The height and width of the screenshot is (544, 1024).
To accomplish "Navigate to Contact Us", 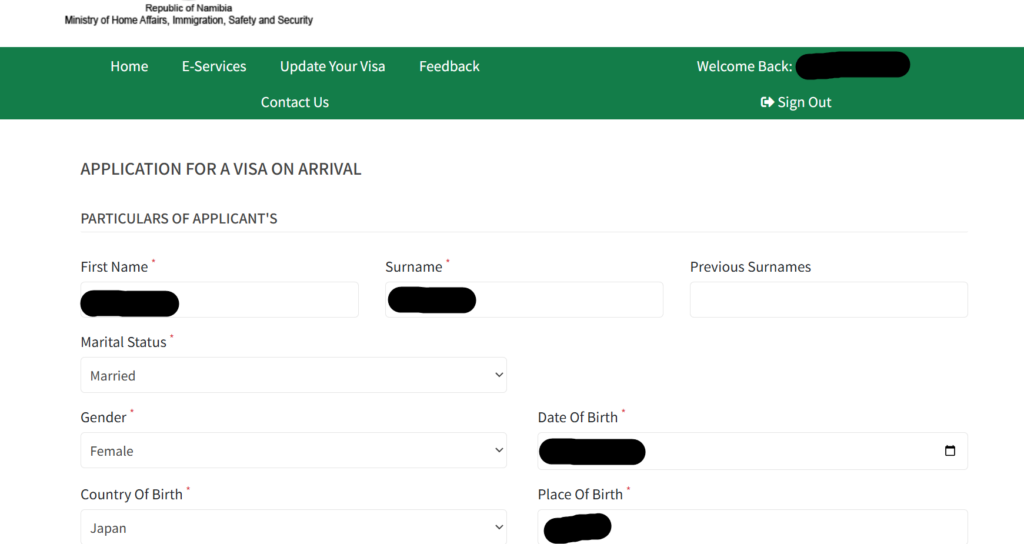I will 295,102.
